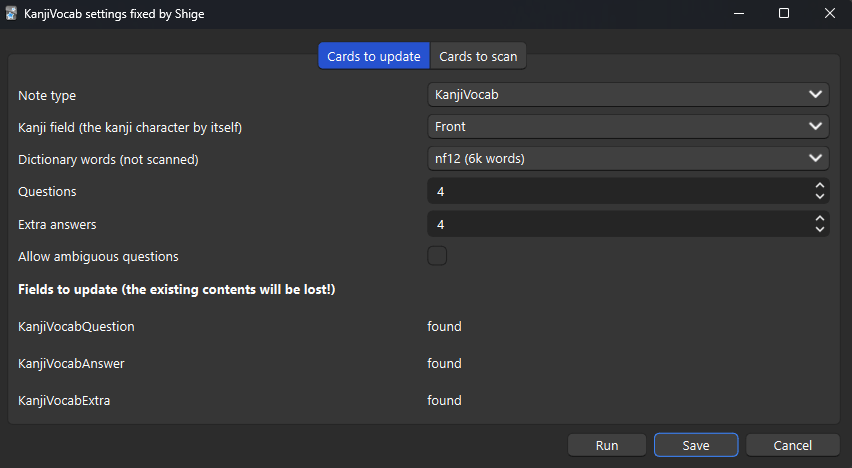Maximize the KanjiVocab settings window

click(784, 14)
